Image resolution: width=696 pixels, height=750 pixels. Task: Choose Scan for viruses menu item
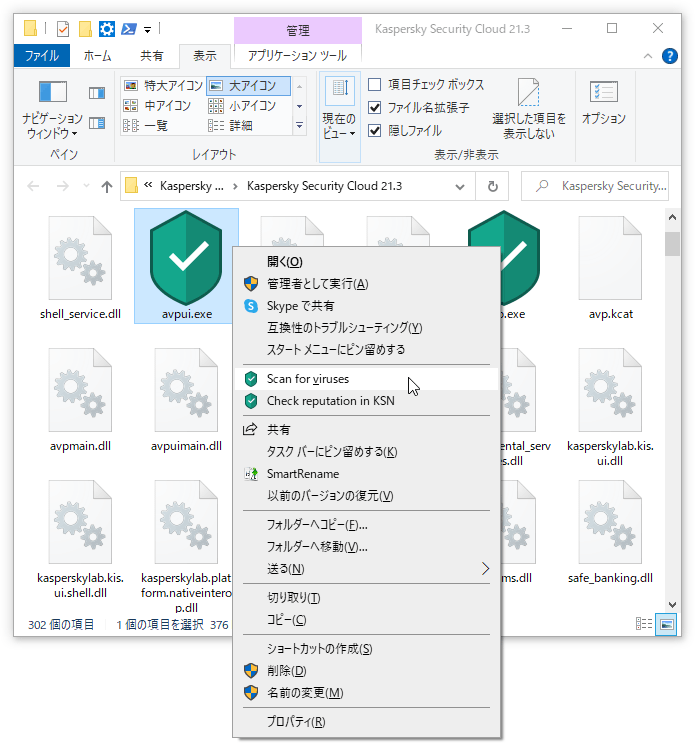coord(366,379)
